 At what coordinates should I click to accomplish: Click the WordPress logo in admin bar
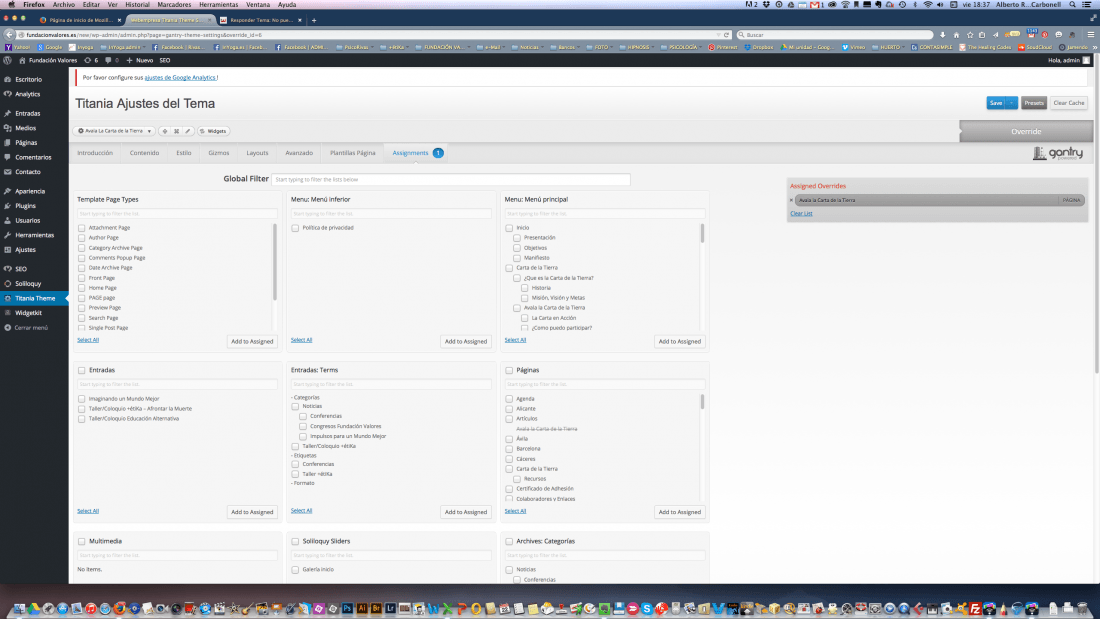(8, 60)
